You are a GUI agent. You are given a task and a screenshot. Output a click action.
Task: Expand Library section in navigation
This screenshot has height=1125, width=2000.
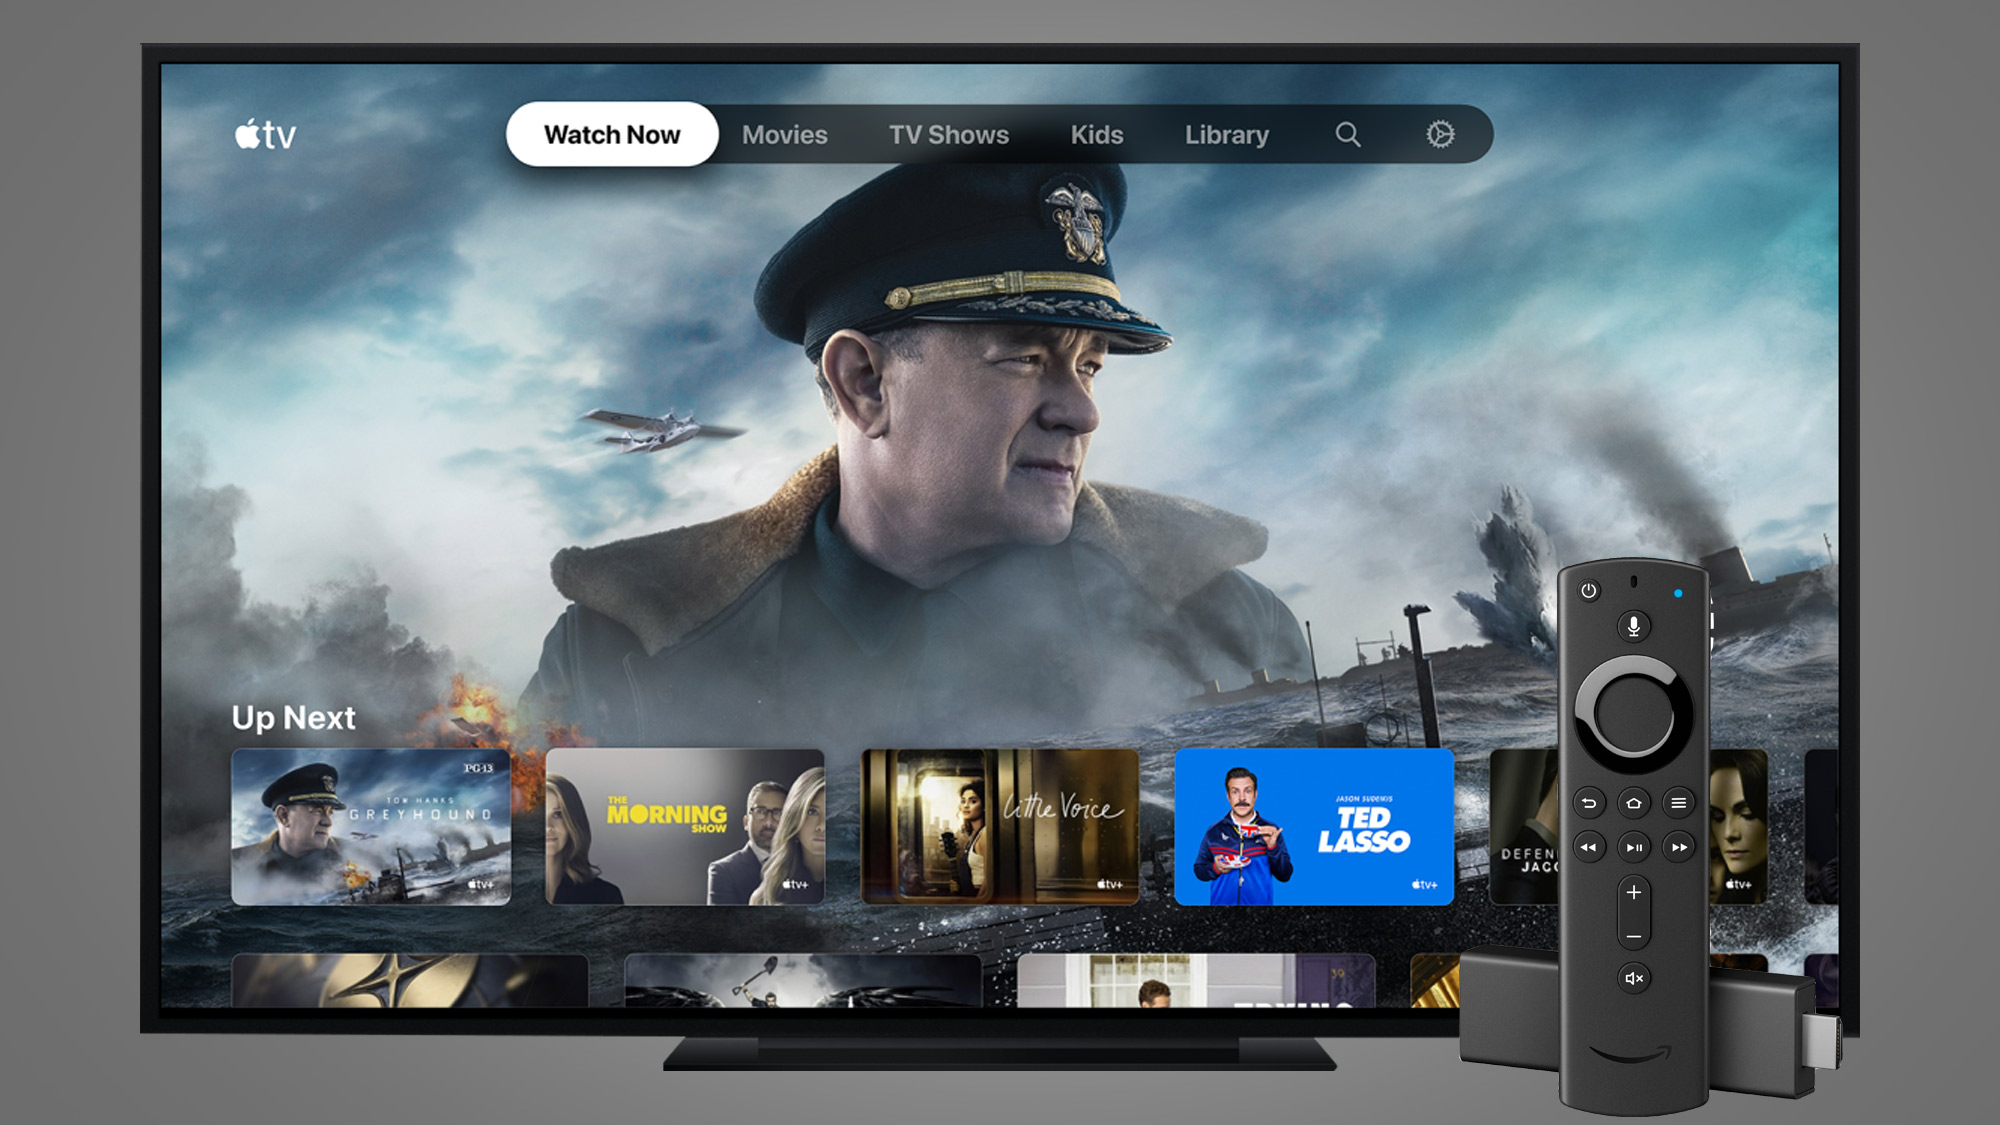pyautogui.click(x=1227, y=133)
